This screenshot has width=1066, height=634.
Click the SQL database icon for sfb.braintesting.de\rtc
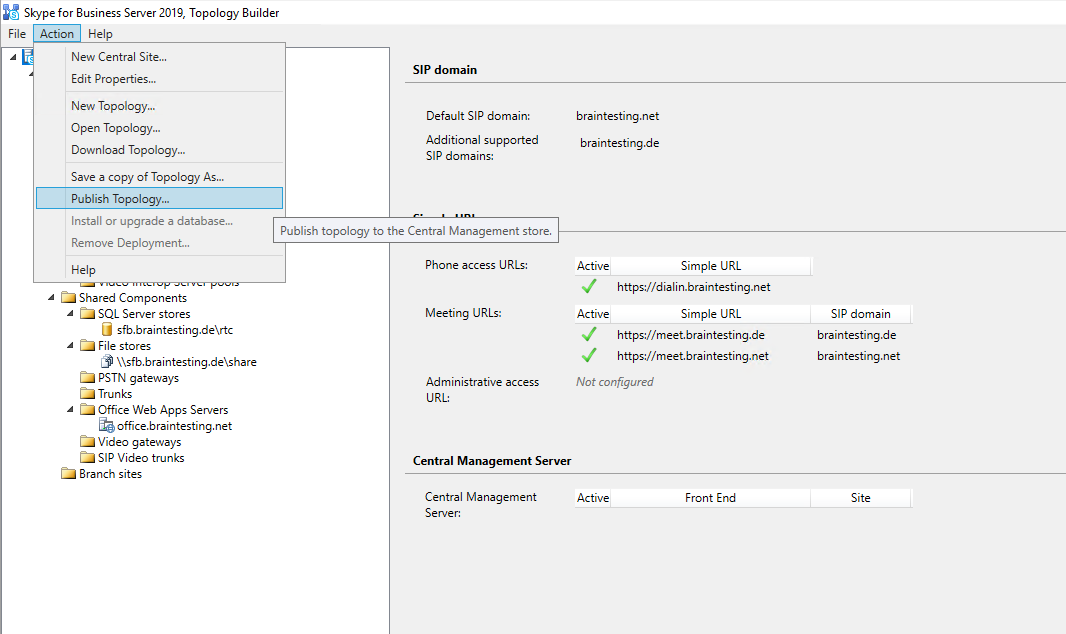tap(107, 330)
